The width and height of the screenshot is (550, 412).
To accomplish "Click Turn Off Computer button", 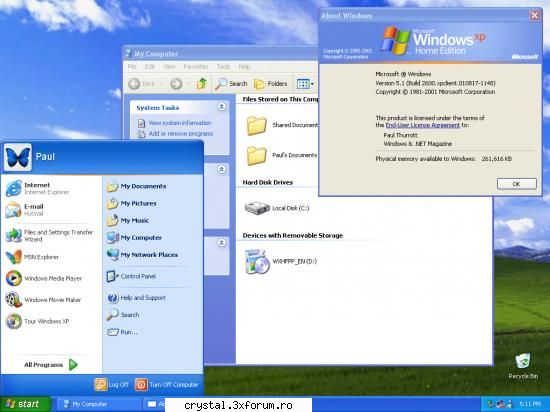I will 167,385.
